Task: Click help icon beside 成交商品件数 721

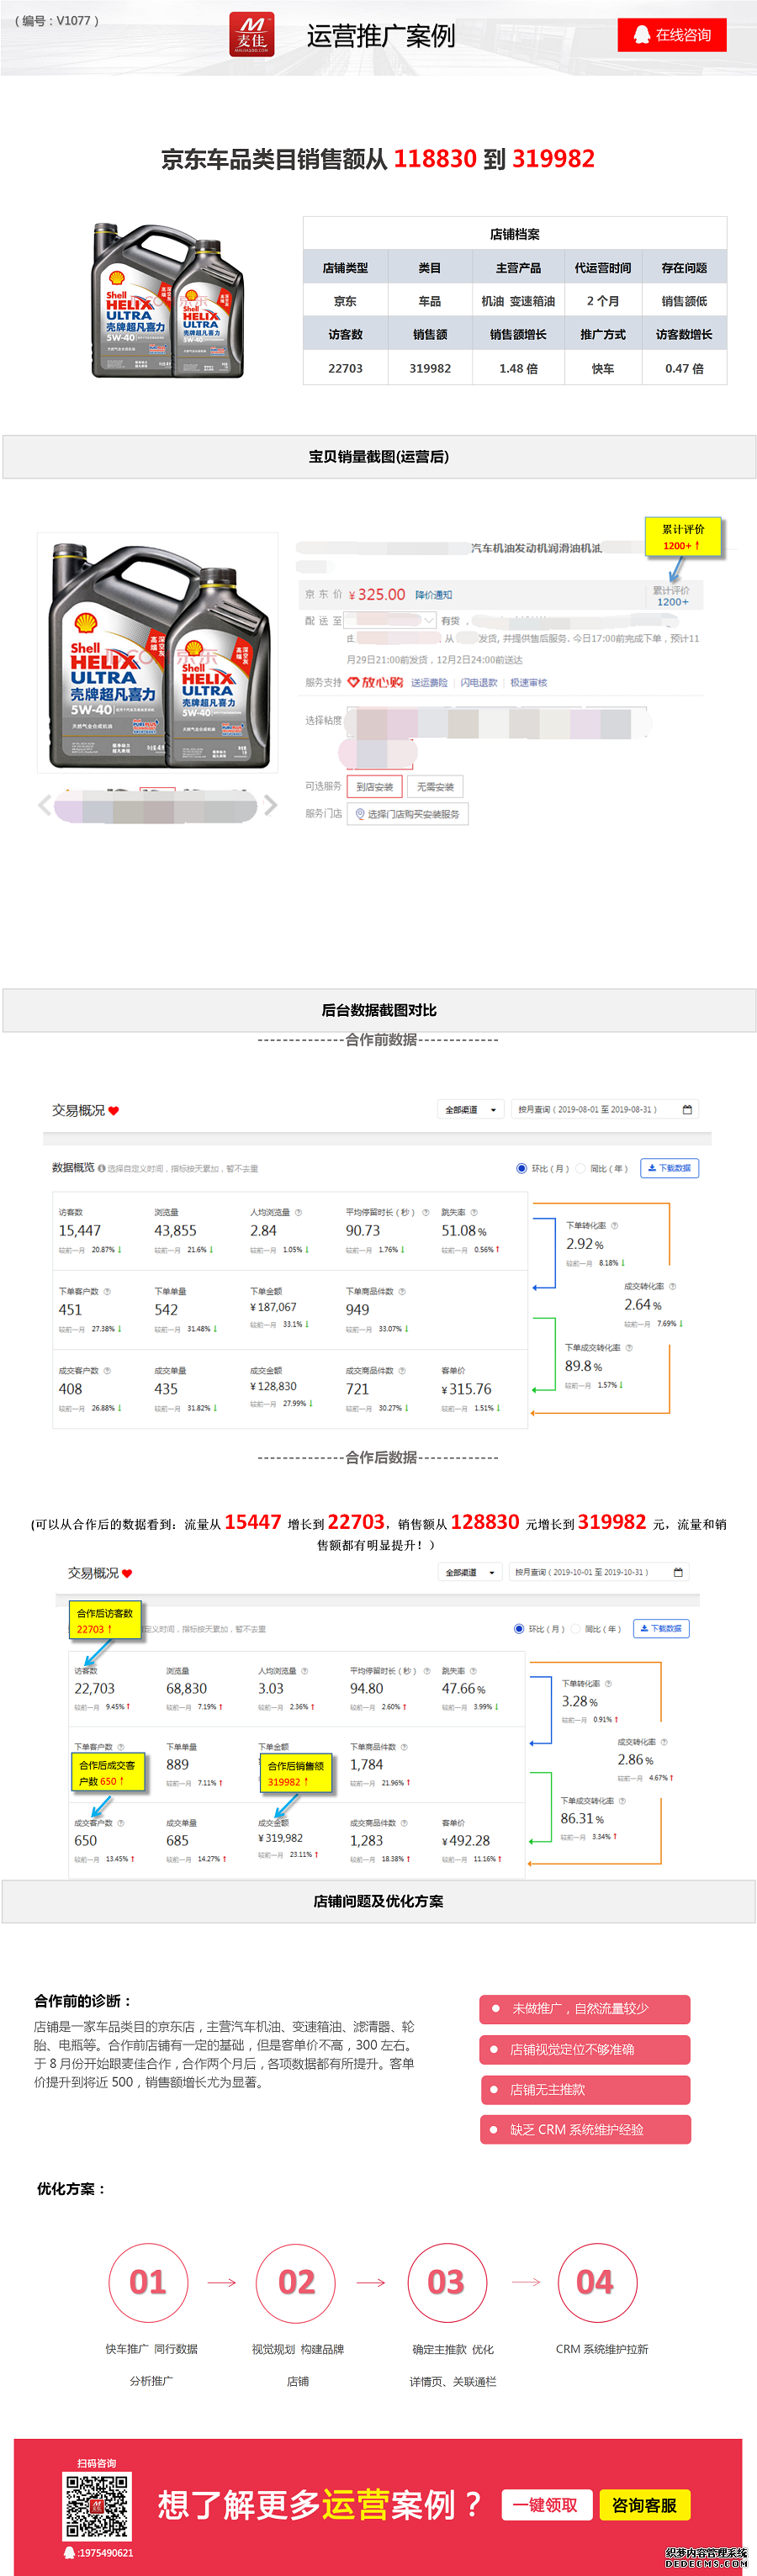Action: click(x=402, y=1371)
